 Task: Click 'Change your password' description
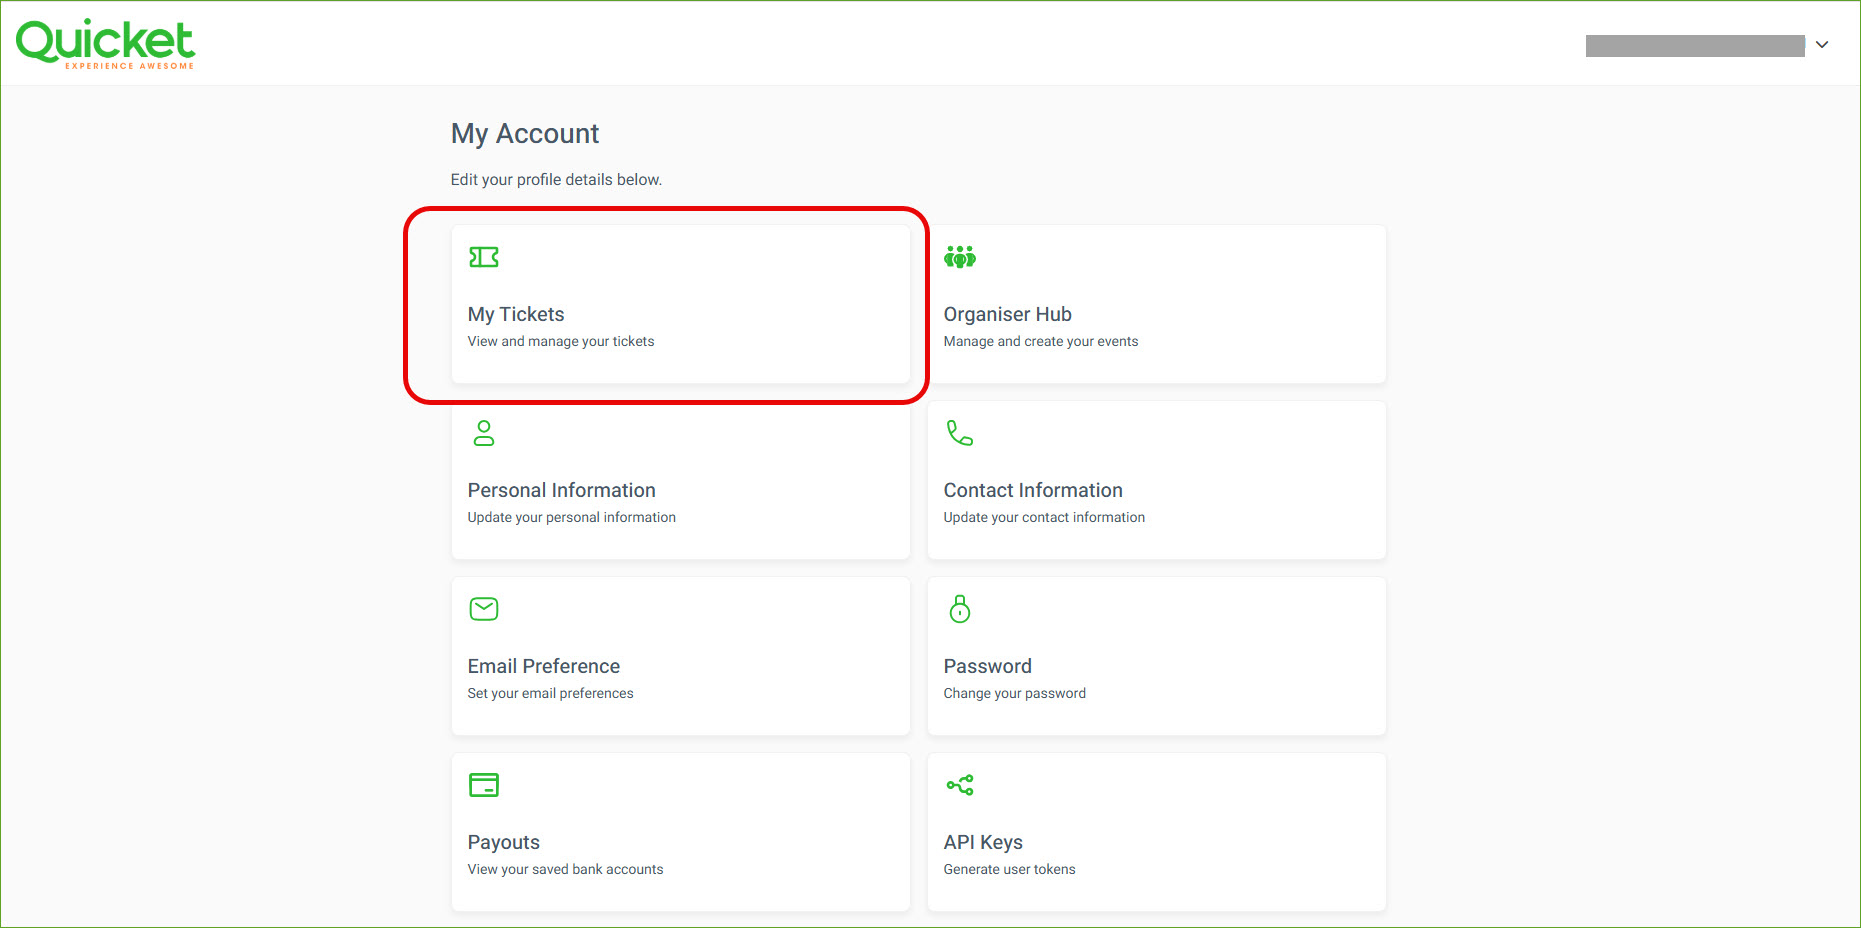coord(1014,693)
